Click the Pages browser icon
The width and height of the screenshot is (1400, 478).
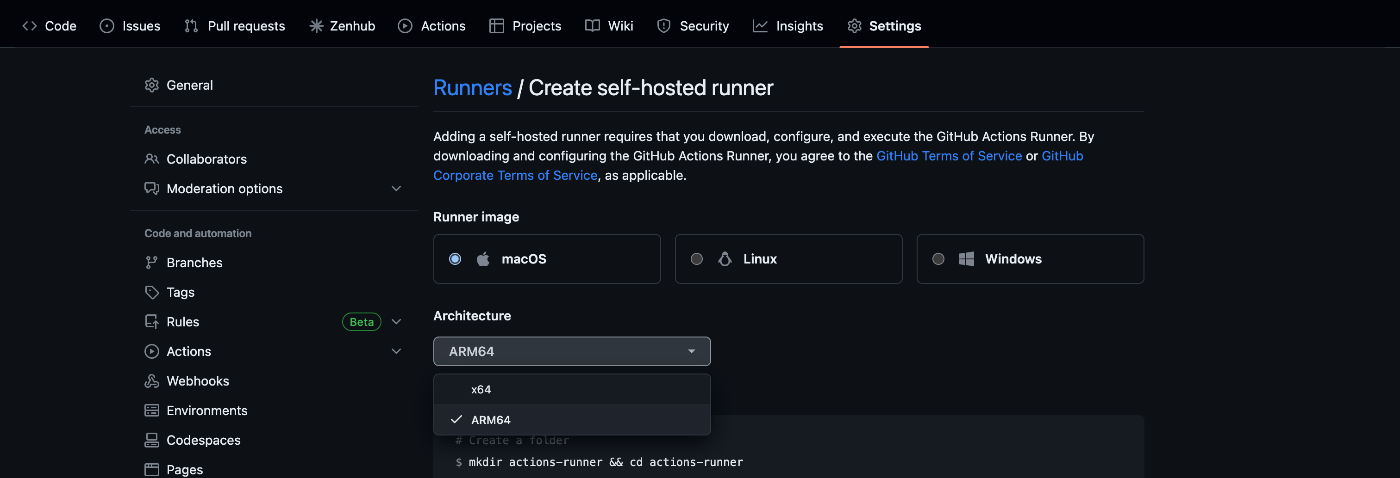152,469
